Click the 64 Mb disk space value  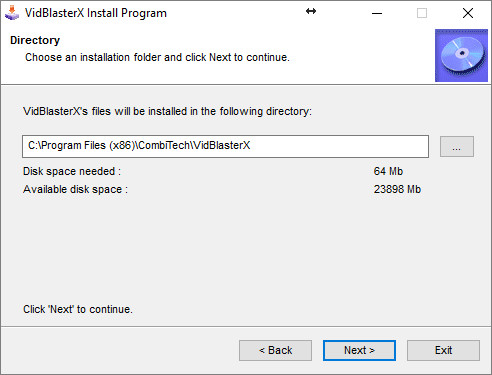(388, 171)
